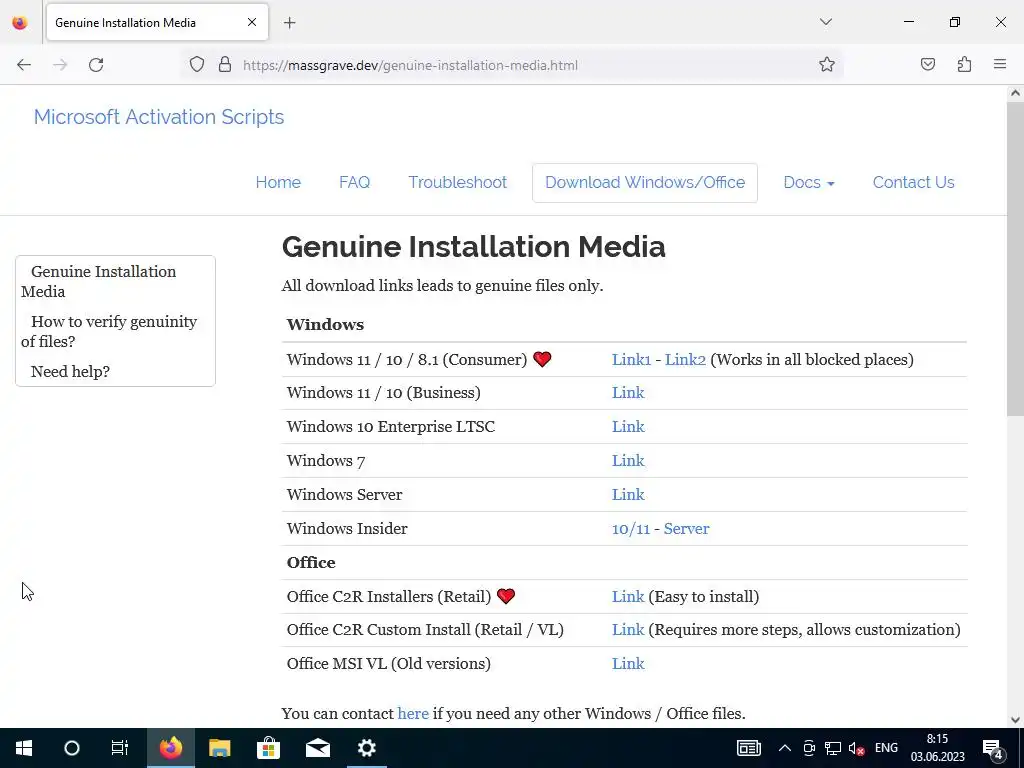This screenshot has height=768, width=1024.
Task: Close the Genuine Installation Media tab
Action: coord(252,22)
